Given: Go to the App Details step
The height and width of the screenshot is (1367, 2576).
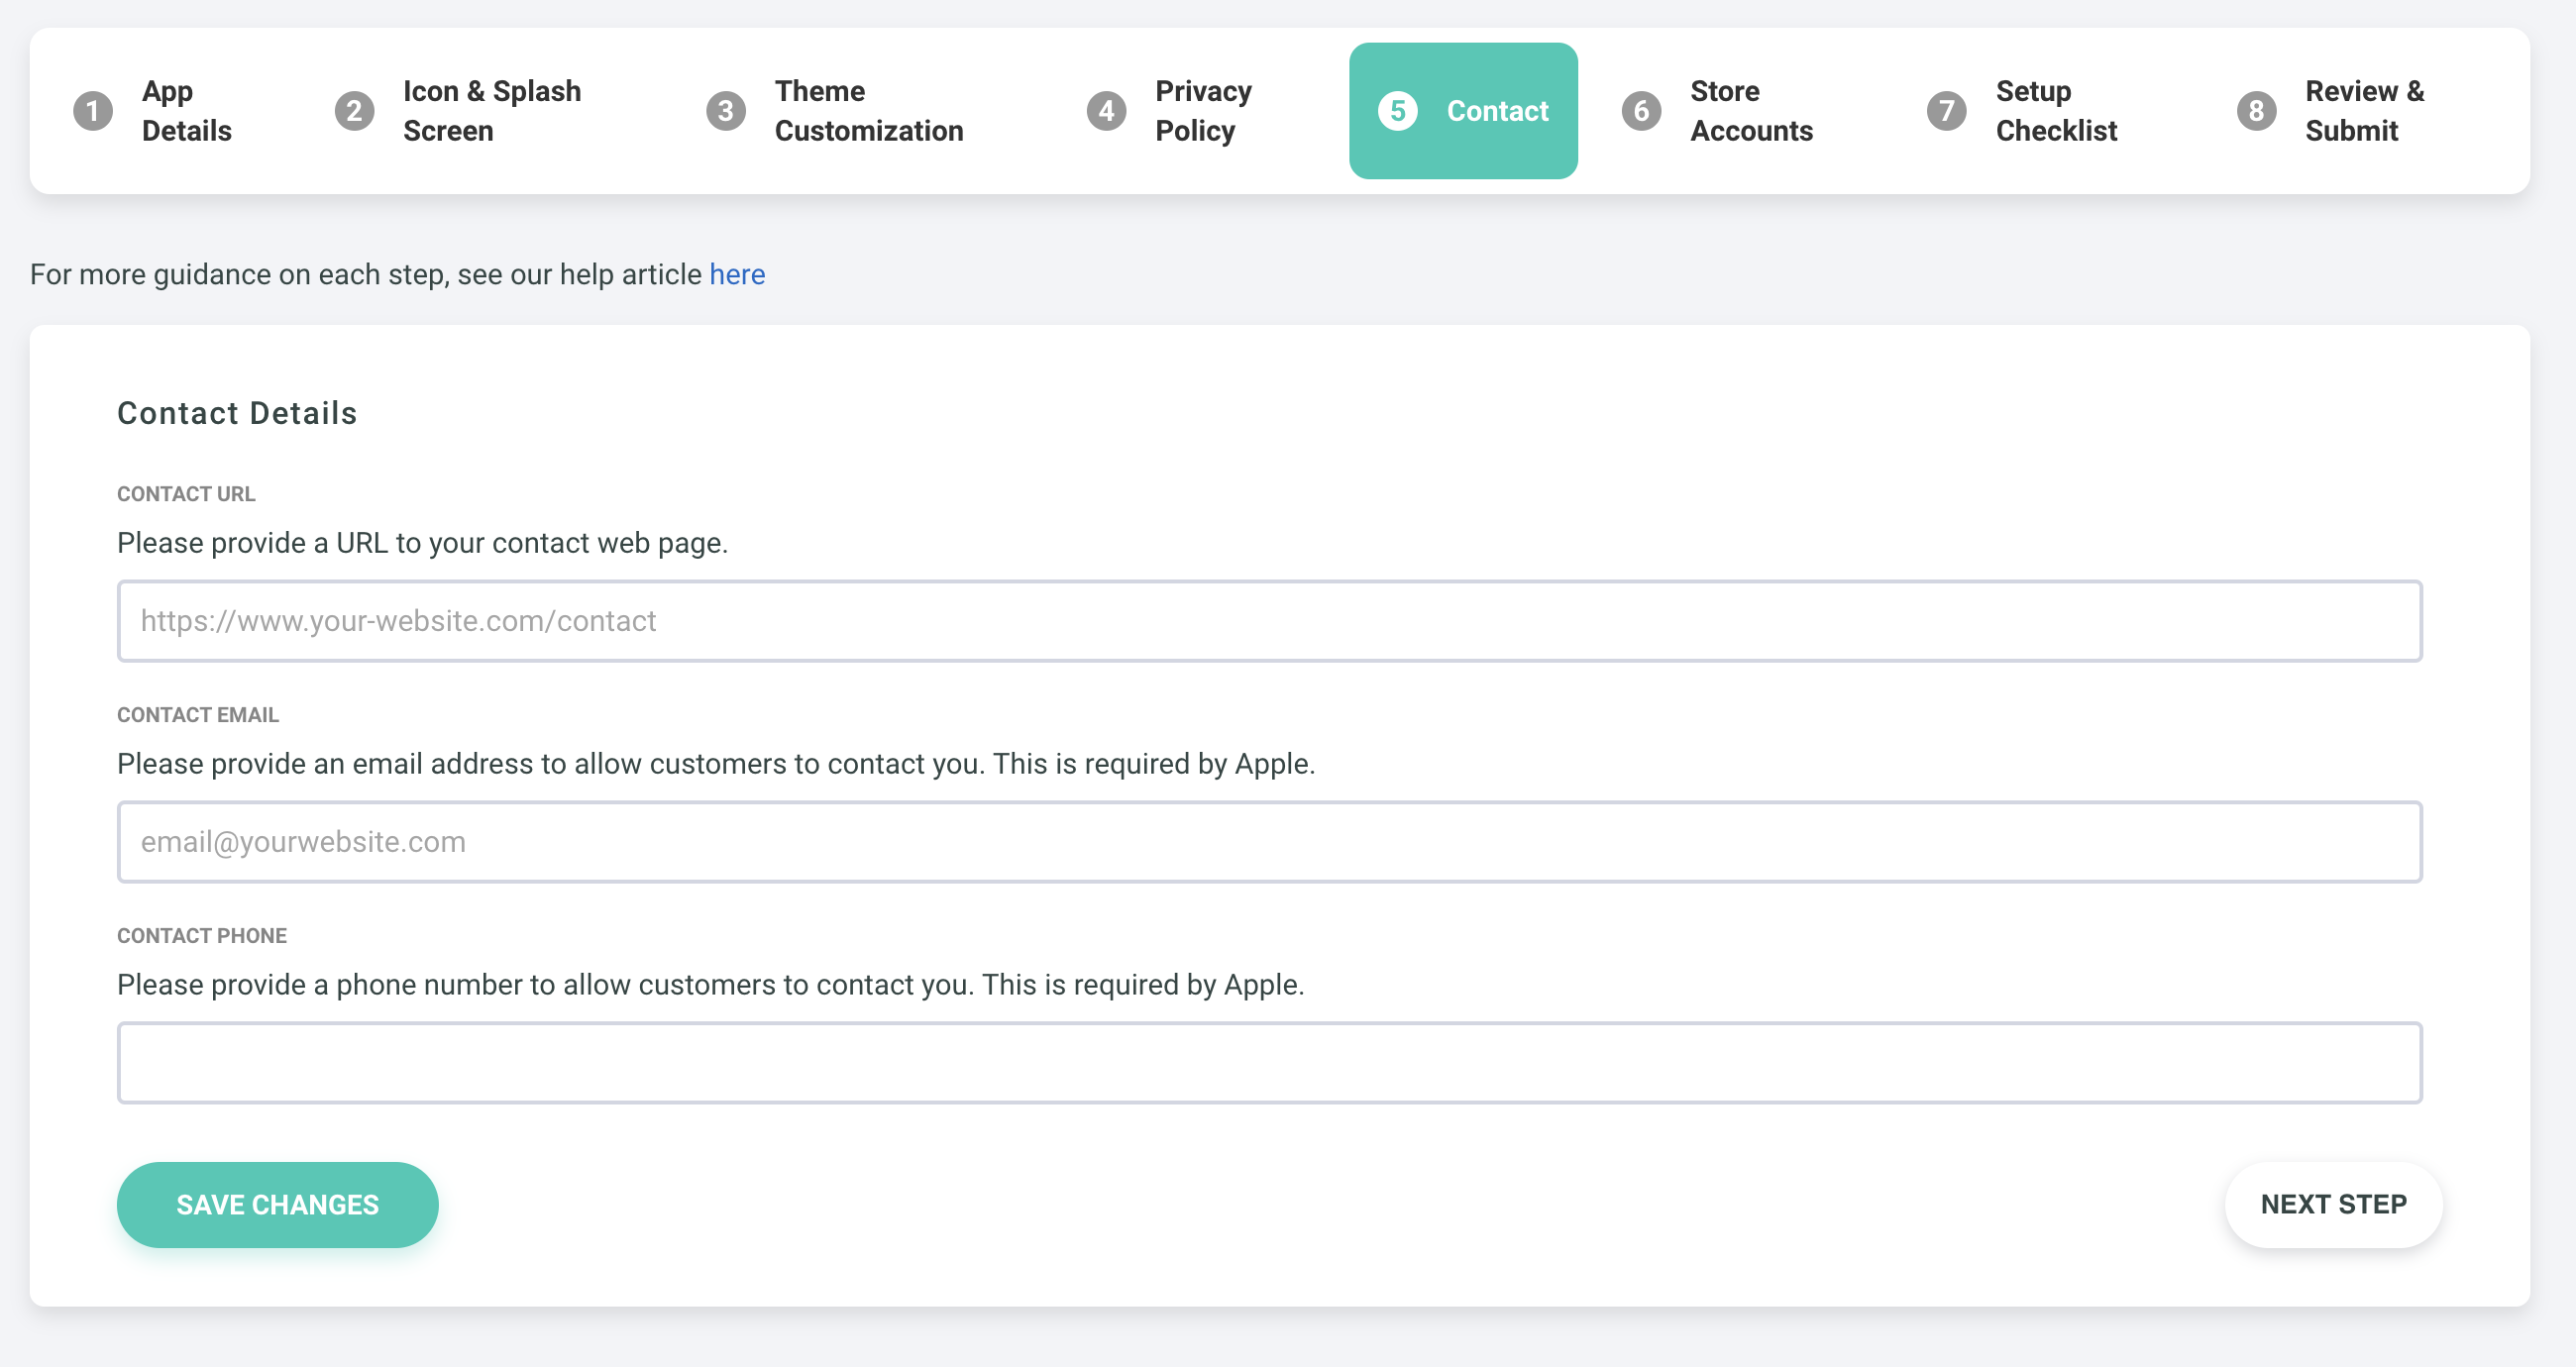Looking at the screenshot, I should (x=186, y=111).
